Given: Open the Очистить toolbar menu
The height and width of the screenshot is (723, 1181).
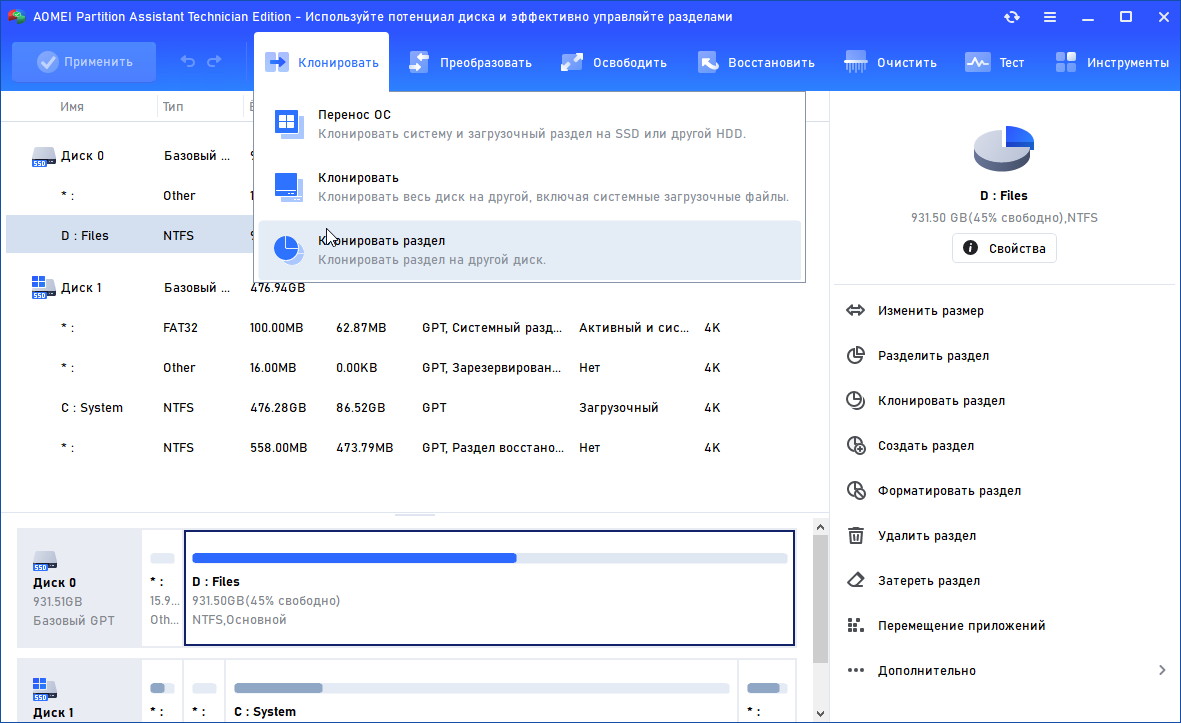Looking at the screenshot, I should [x=890, y=63].
